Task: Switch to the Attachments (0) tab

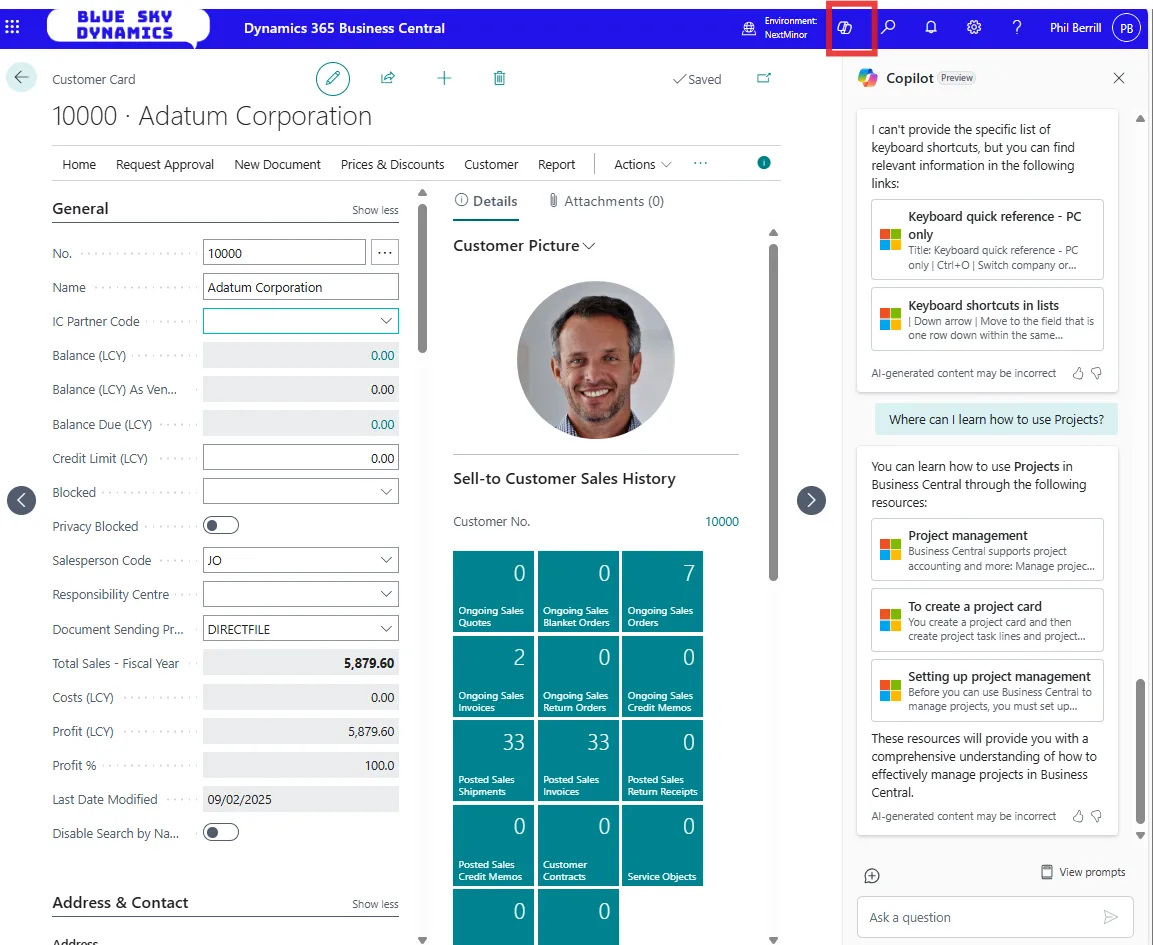Action: (x=606, y=201)
